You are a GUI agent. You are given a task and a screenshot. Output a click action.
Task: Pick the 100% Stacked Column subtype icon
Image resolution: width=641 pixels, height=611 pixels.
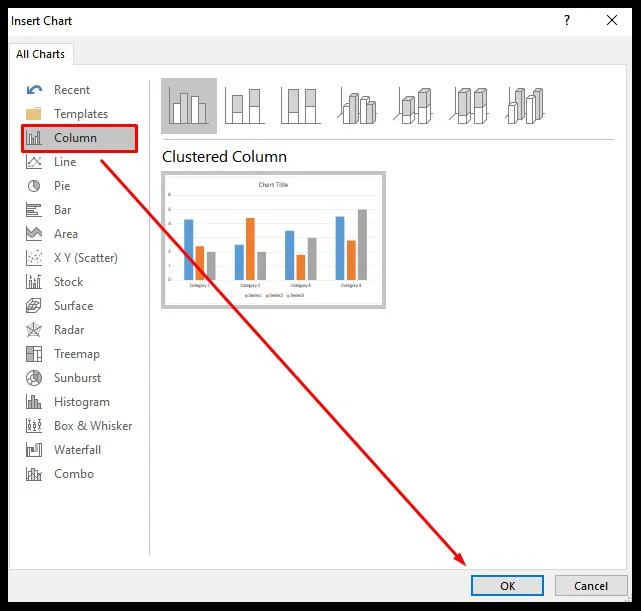300,106
